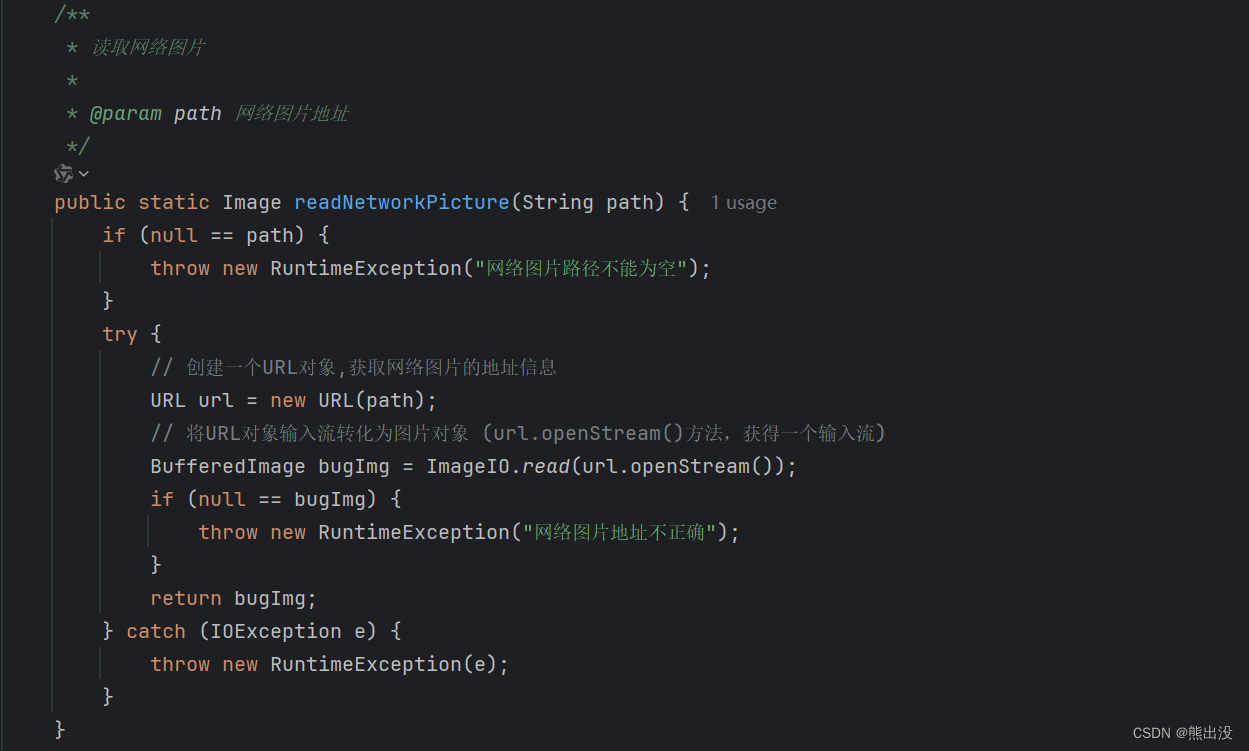The image size is (1249, 751).
Task: Click the "String" parameter type in the signature
Action: [558, 202]
